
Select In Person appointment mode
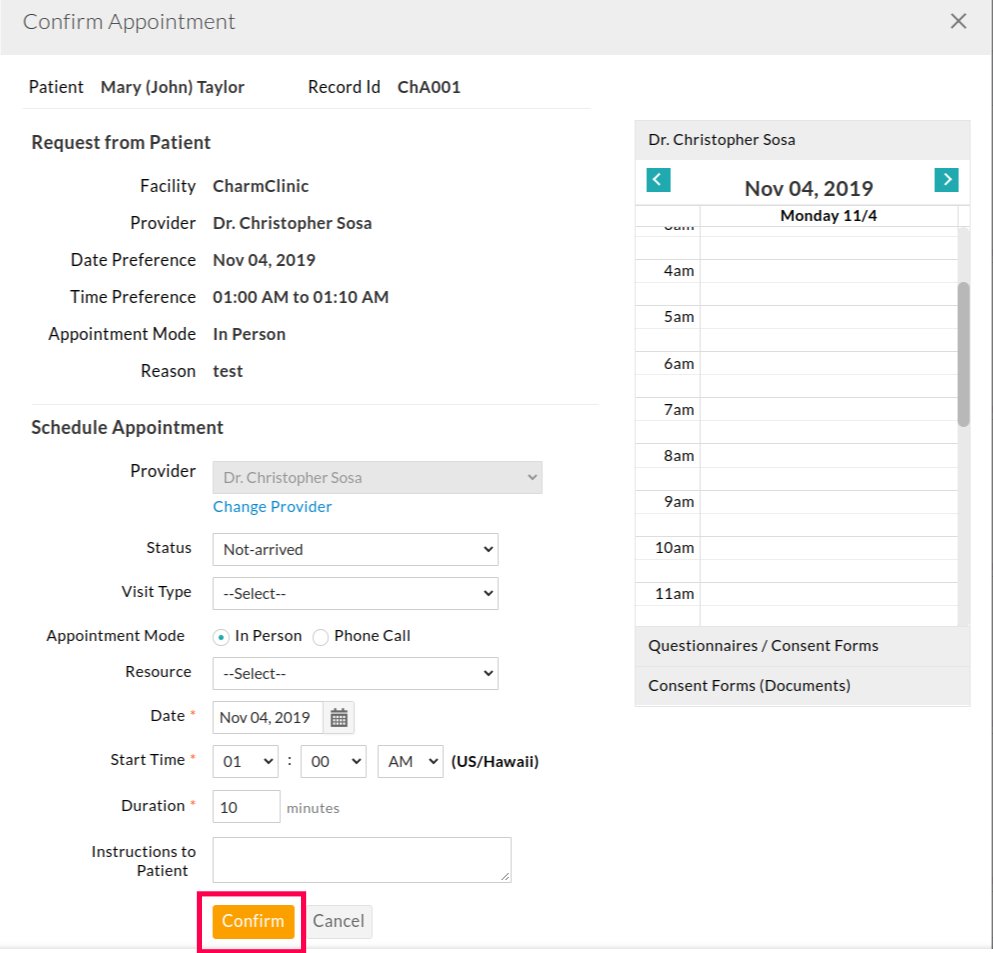(220, 637)
